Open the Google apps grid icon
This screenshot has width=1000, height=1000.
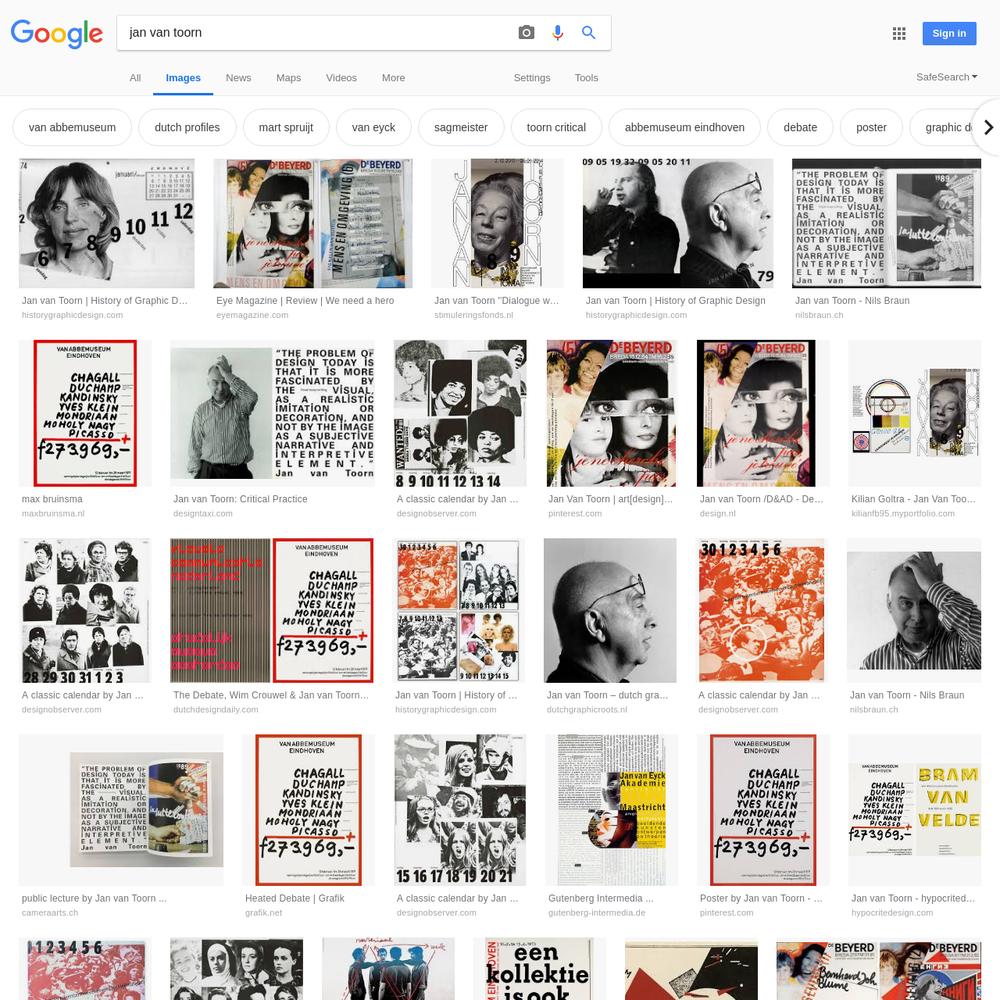pos(899,33)
